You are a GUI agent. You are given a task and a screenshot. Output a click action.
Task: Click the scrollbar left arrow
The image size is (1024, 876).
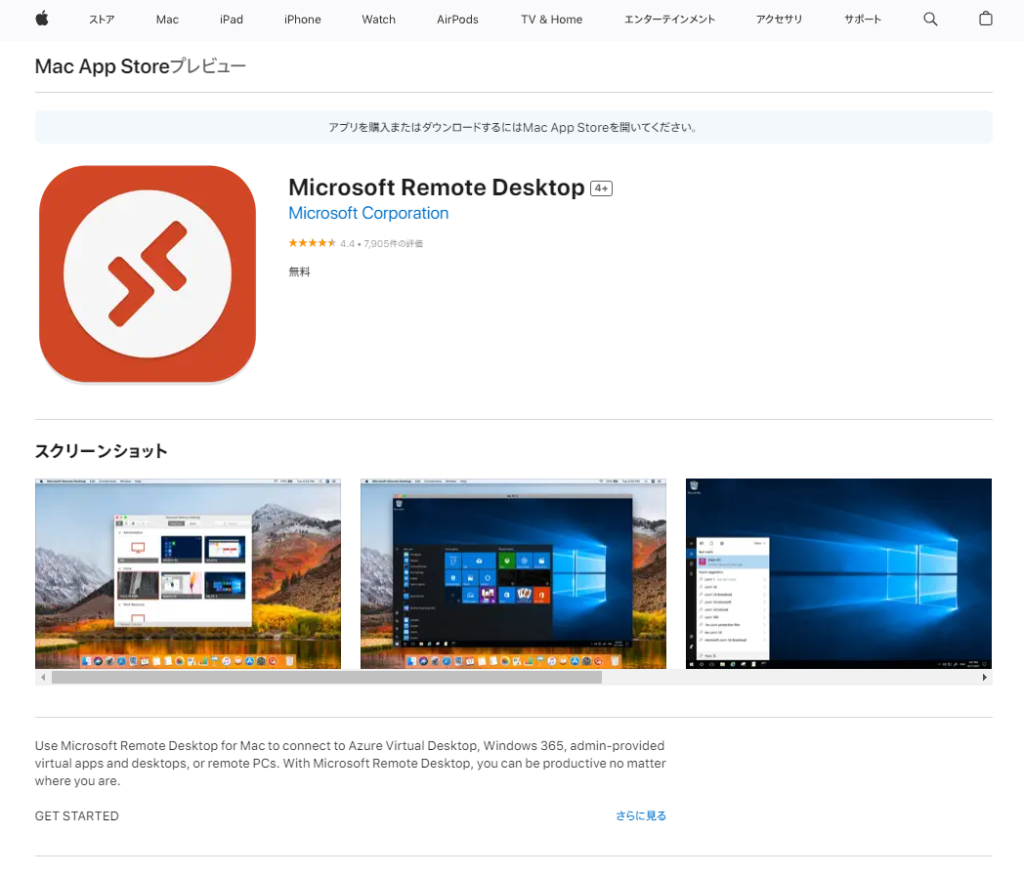pyautogui.click(x=43, y=677)
